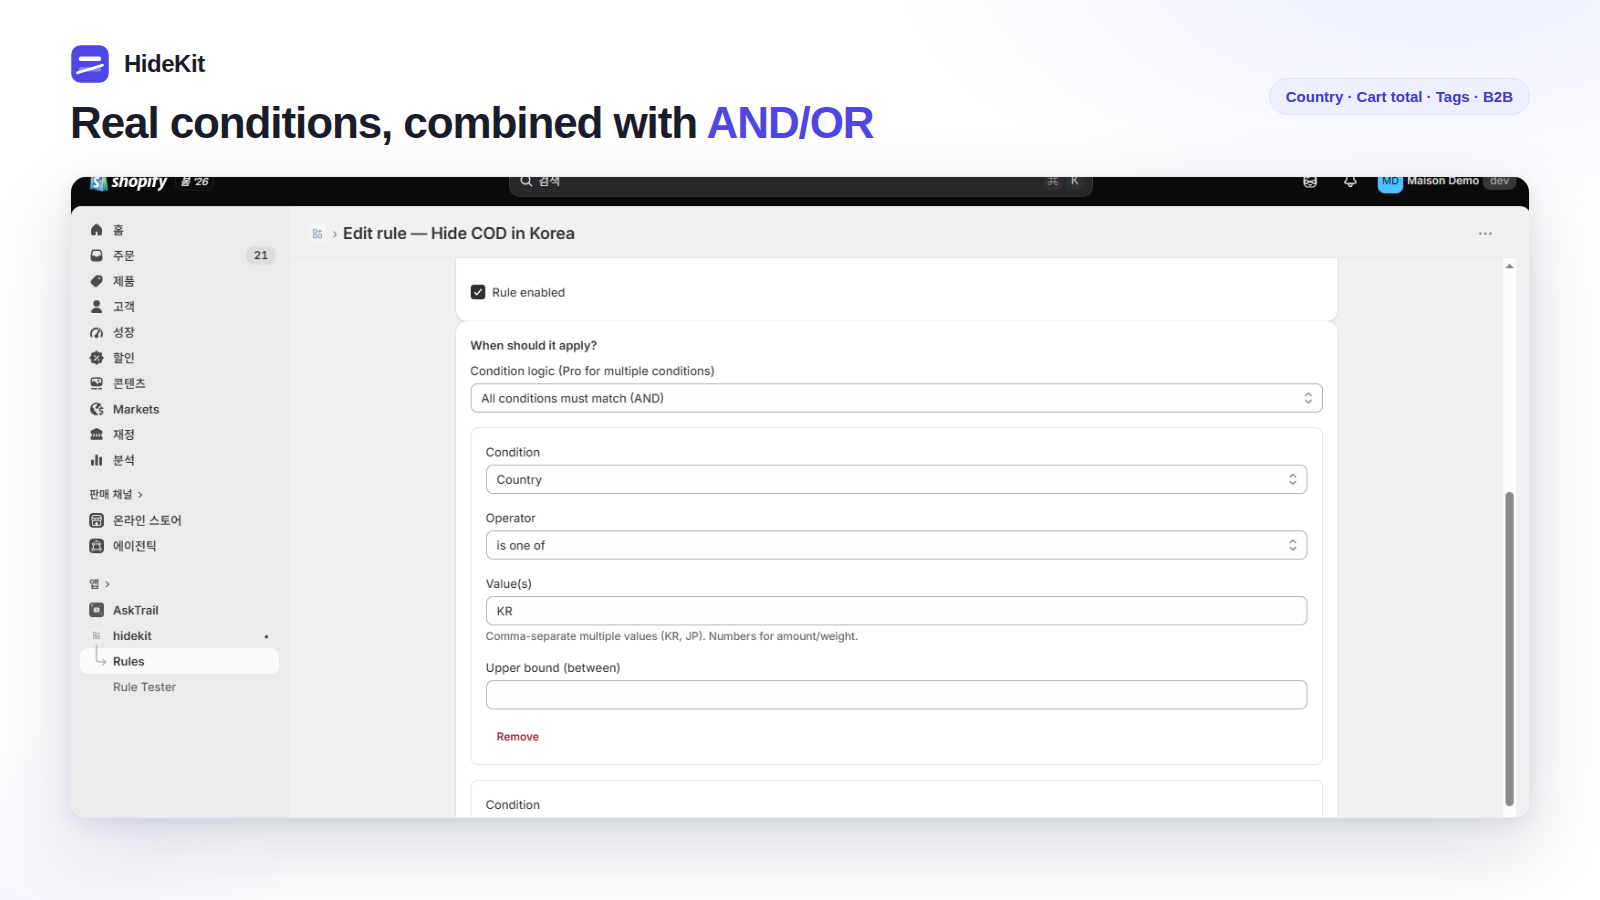Click the Analytics bar chart icon
Image resolution: width=1600 pixels, height=900 pixels.
click(97, 460)
